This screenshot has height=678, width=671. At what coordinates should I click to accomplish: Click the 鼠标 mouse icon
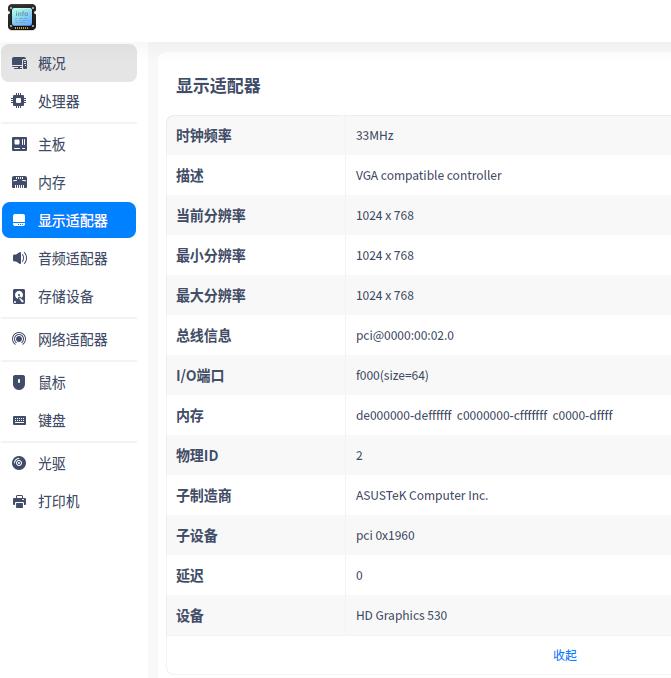pyautogui.click(x=19, y=382)
